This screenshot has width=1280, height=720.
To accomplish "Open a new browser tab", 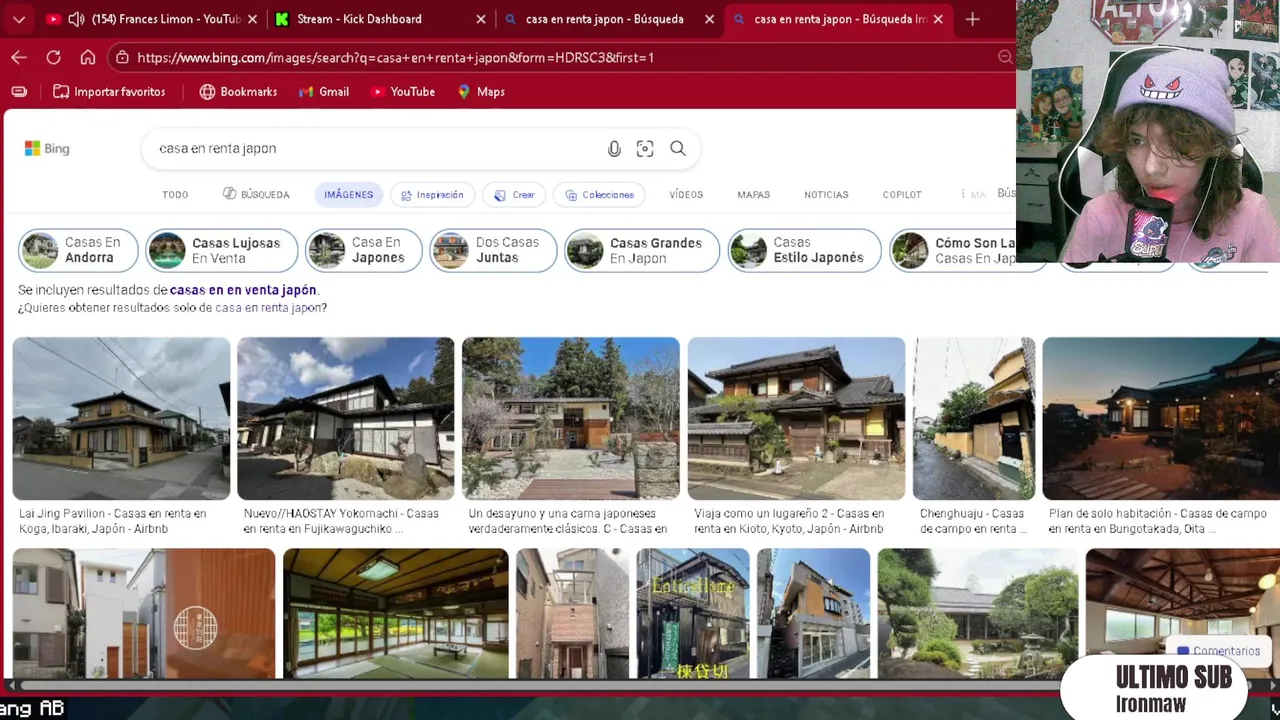I will pyautogui.click(x=972, y=19).
